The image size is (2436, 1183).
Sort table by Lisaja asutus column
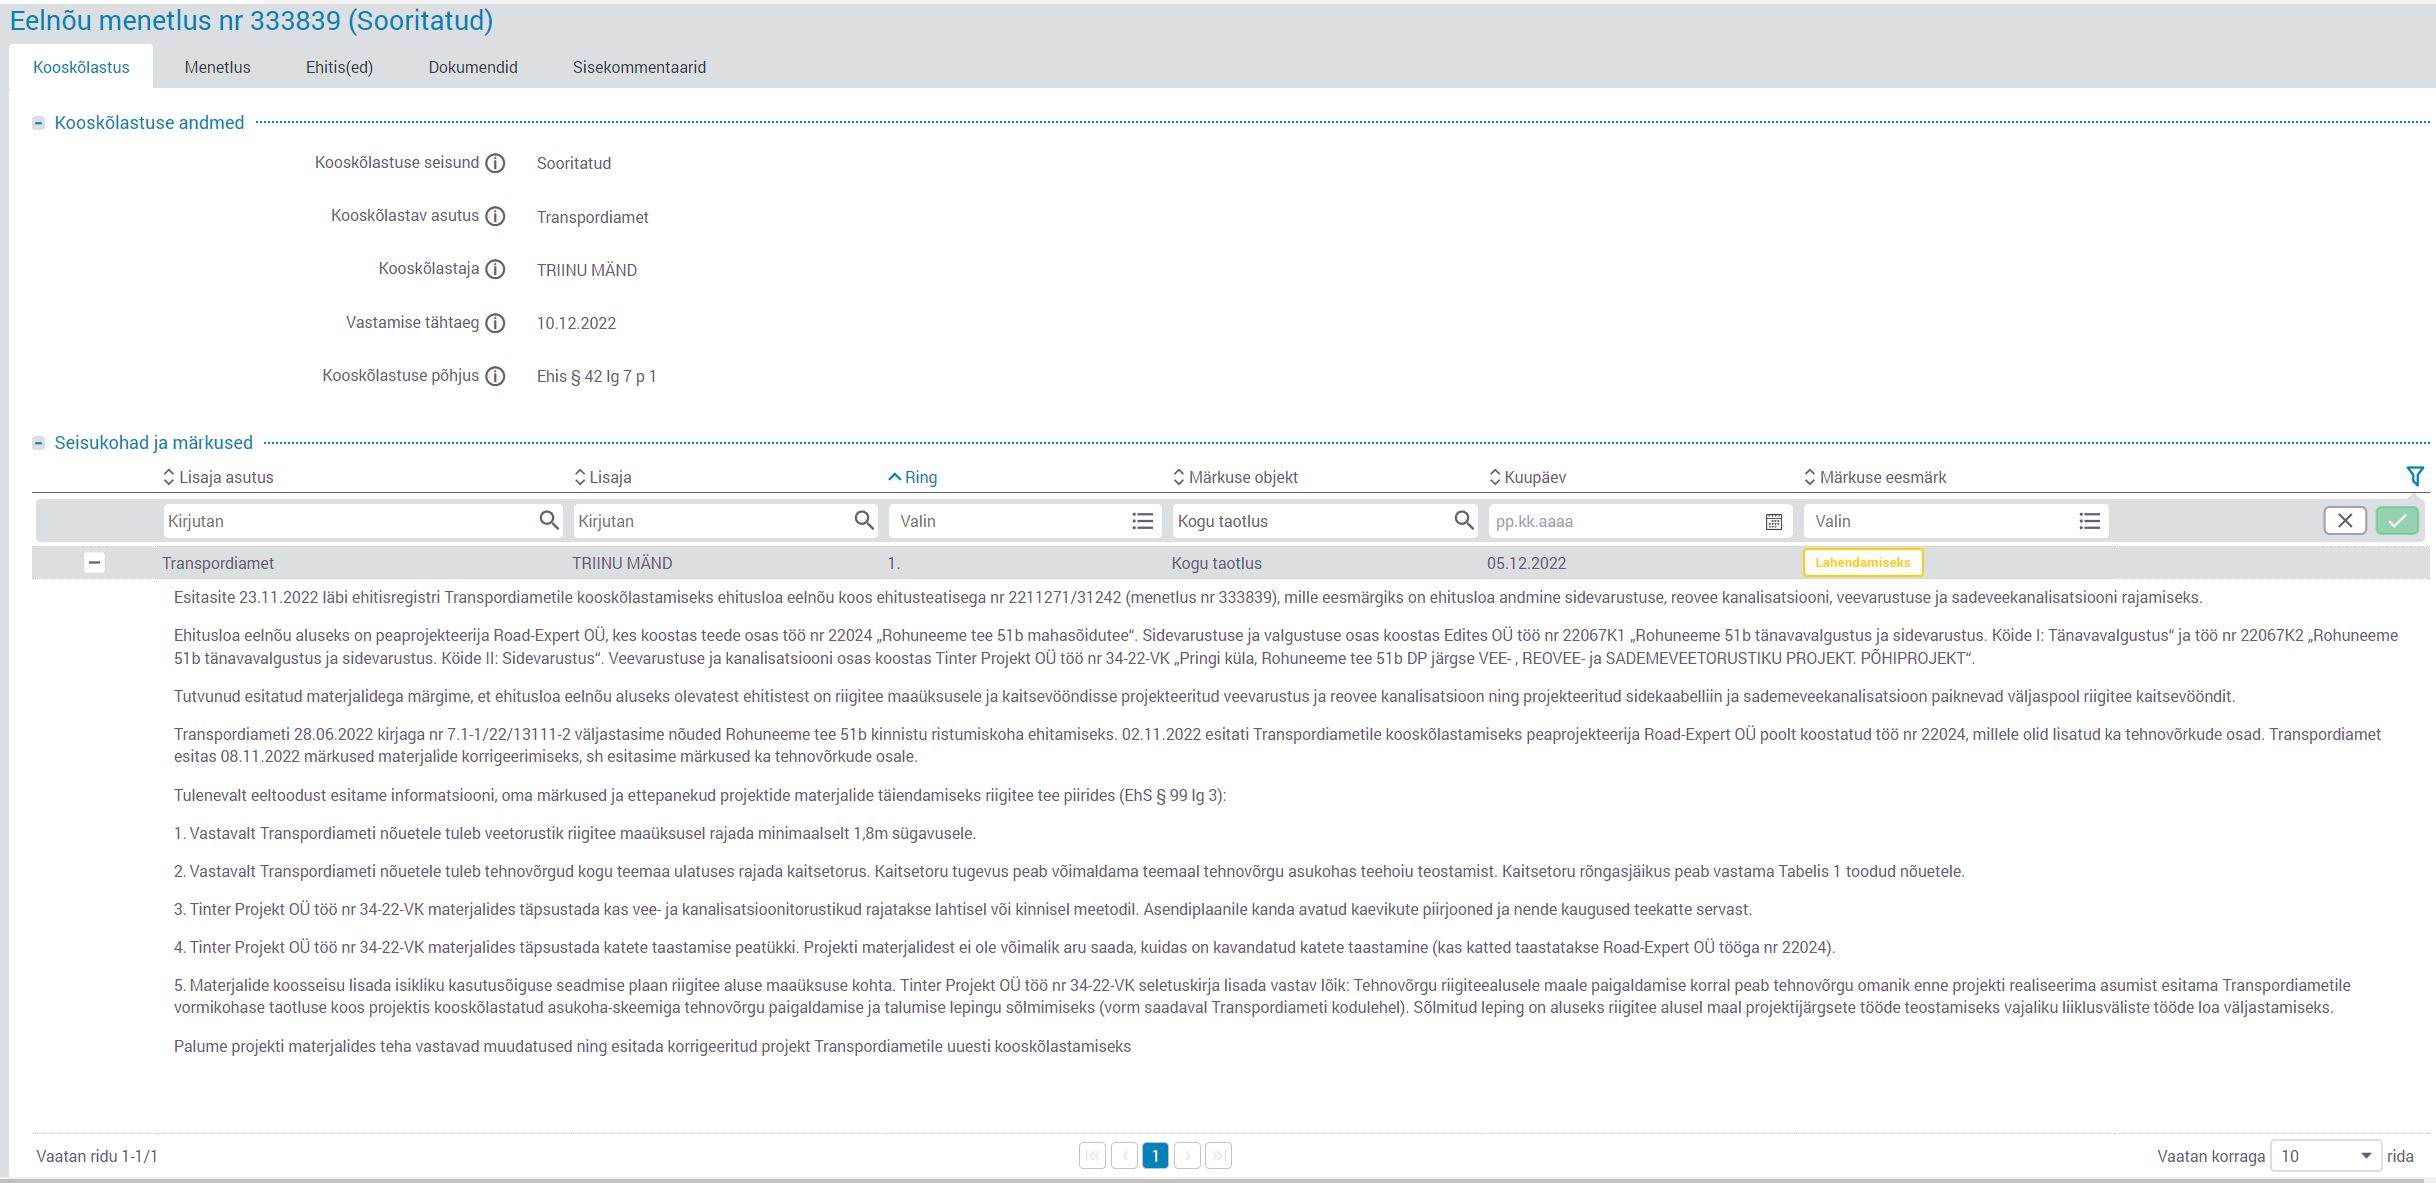click(x=218, y=477)
